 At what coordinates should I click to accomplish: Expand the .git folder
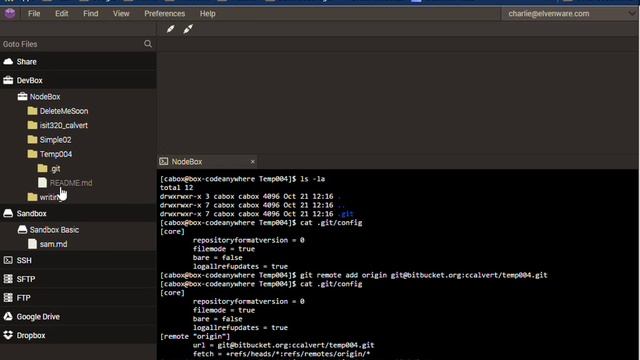[x=55, y=169]
